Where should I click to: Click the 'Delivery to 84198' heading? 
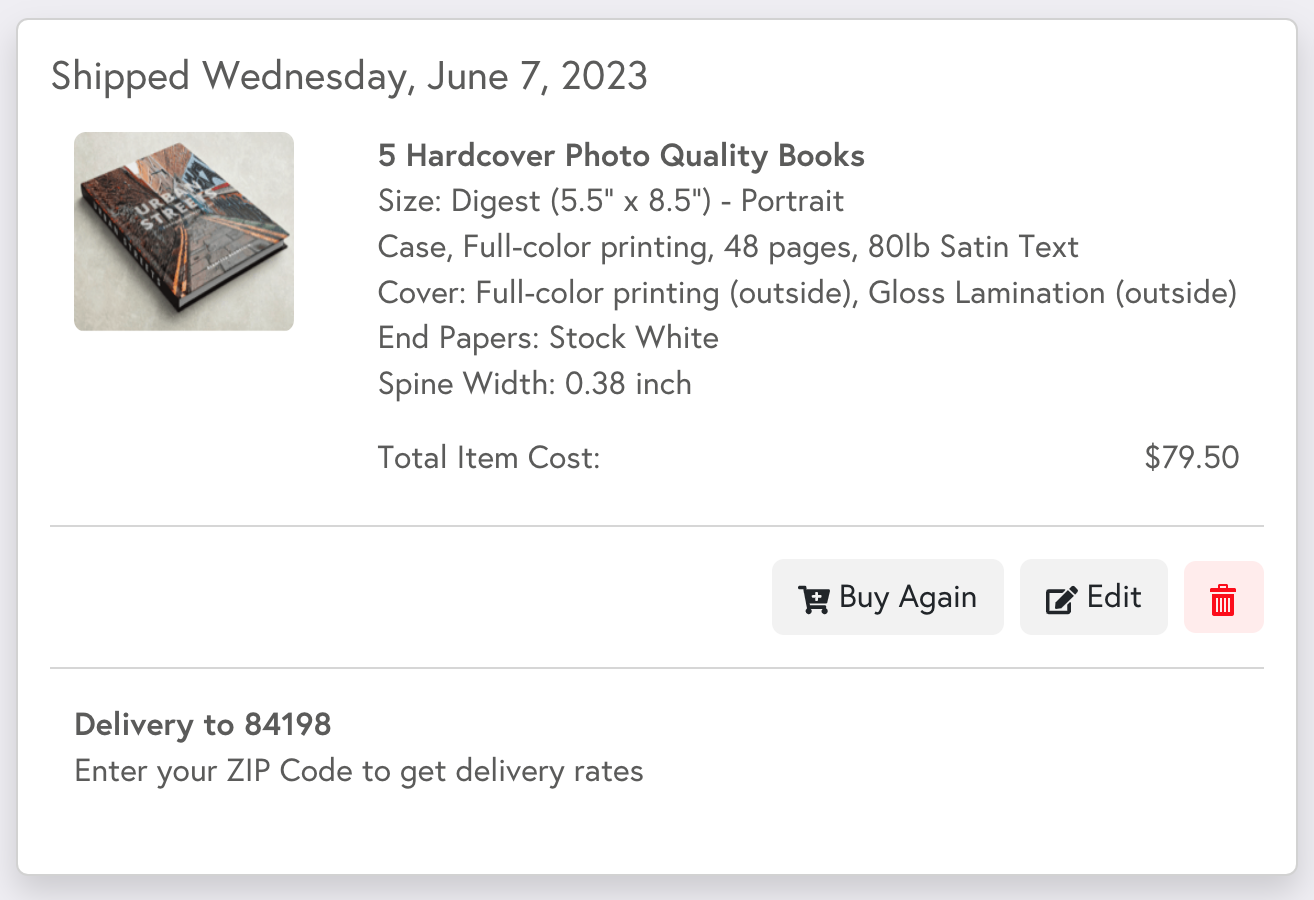pyautogui.click(x=202, y=724)
